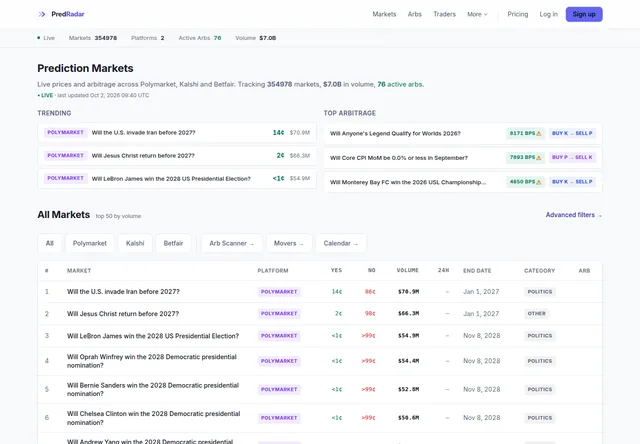
Task: Open the Arb Scanner link
Action: point(231,243)
